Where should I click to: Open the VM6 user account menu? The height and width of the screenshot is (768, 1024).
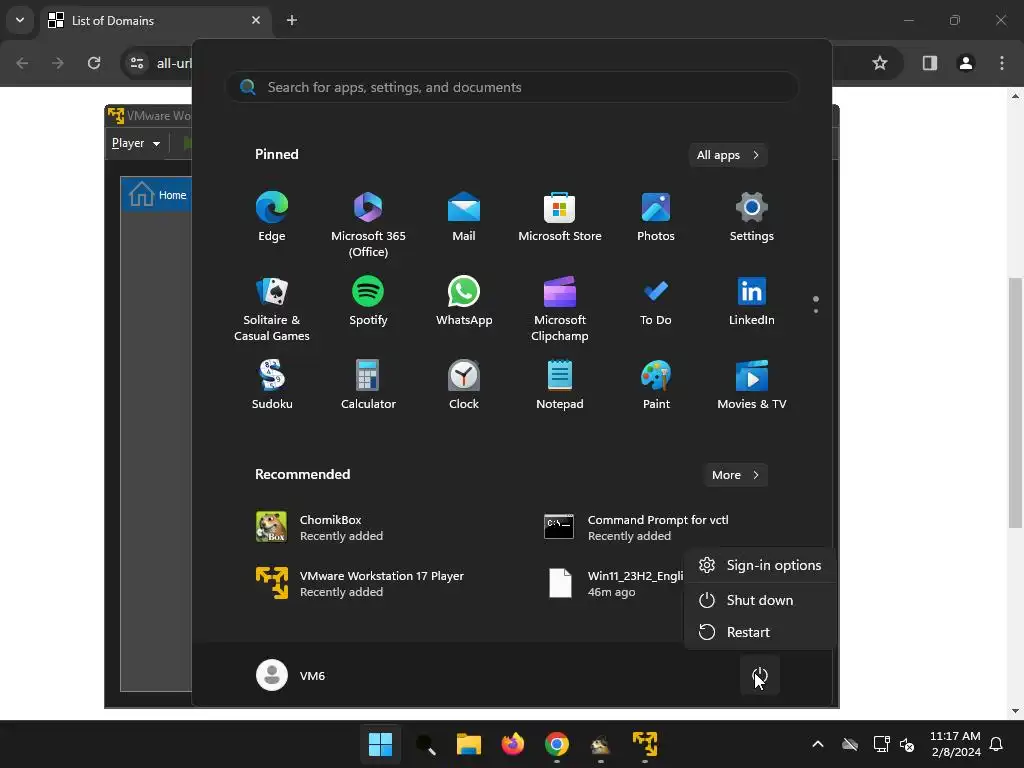(291, 675)
